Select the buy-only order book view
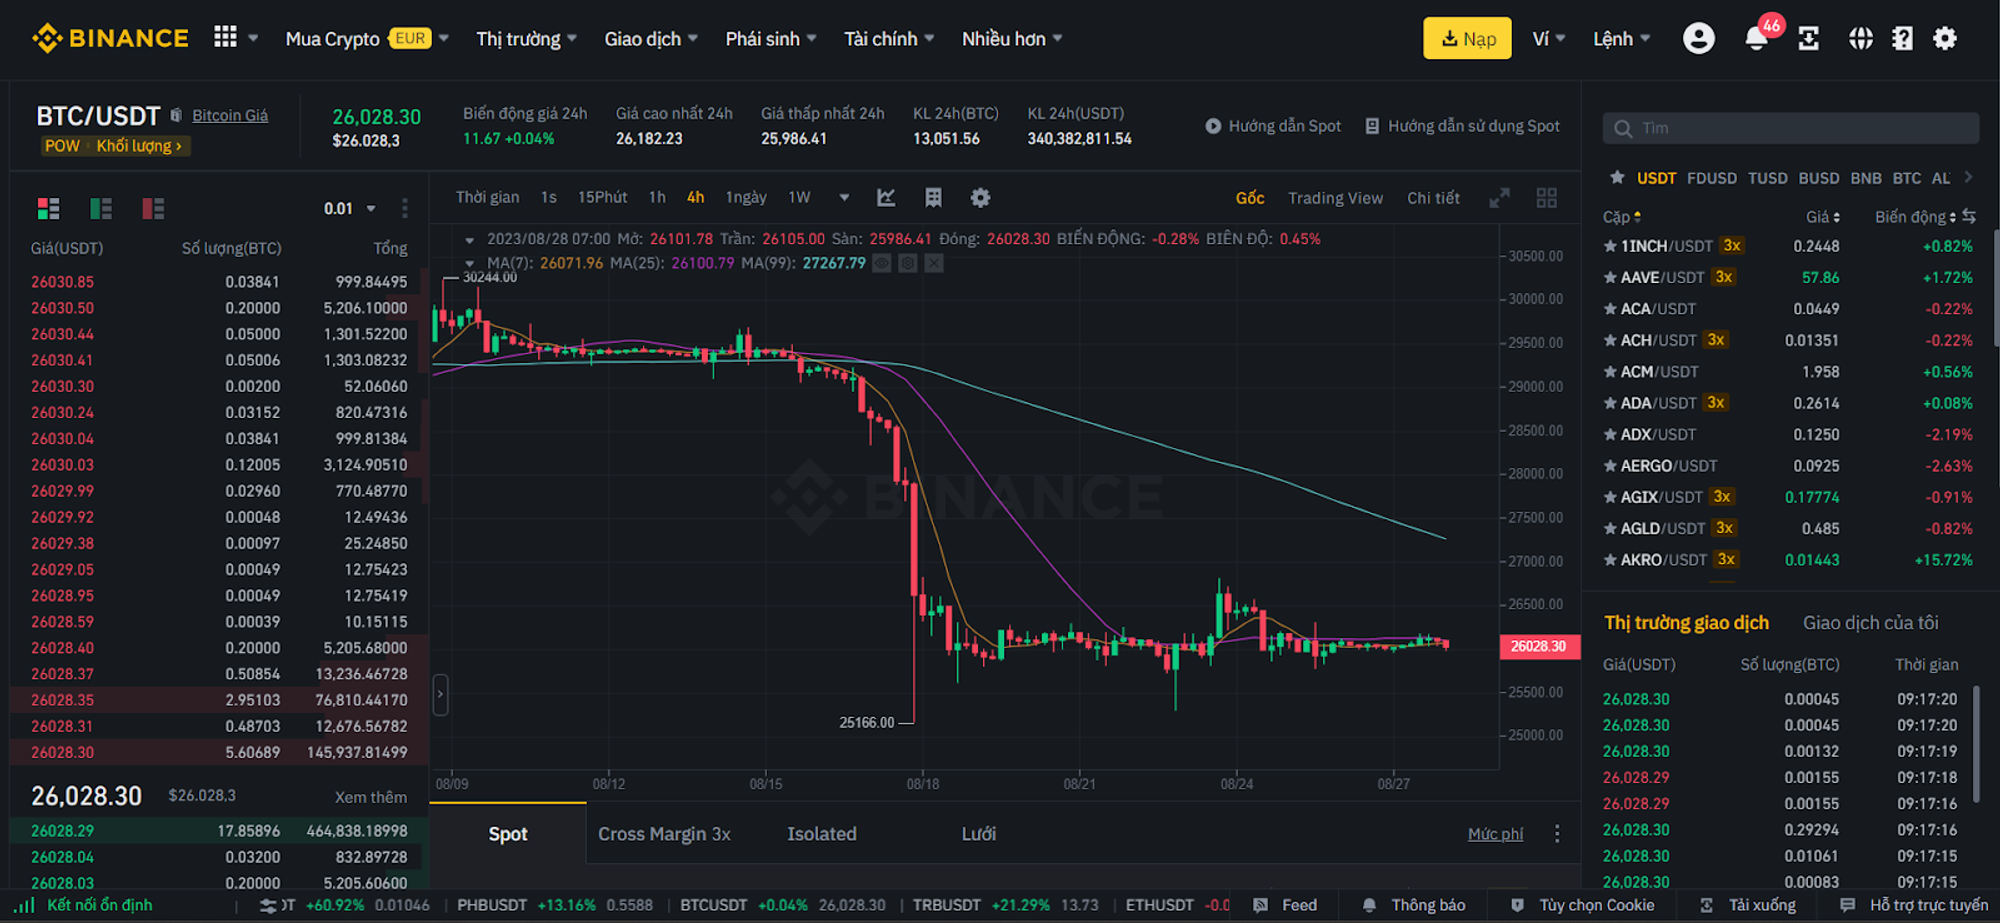The width and height of the screenshot is (2000, 923). [100, 208]
